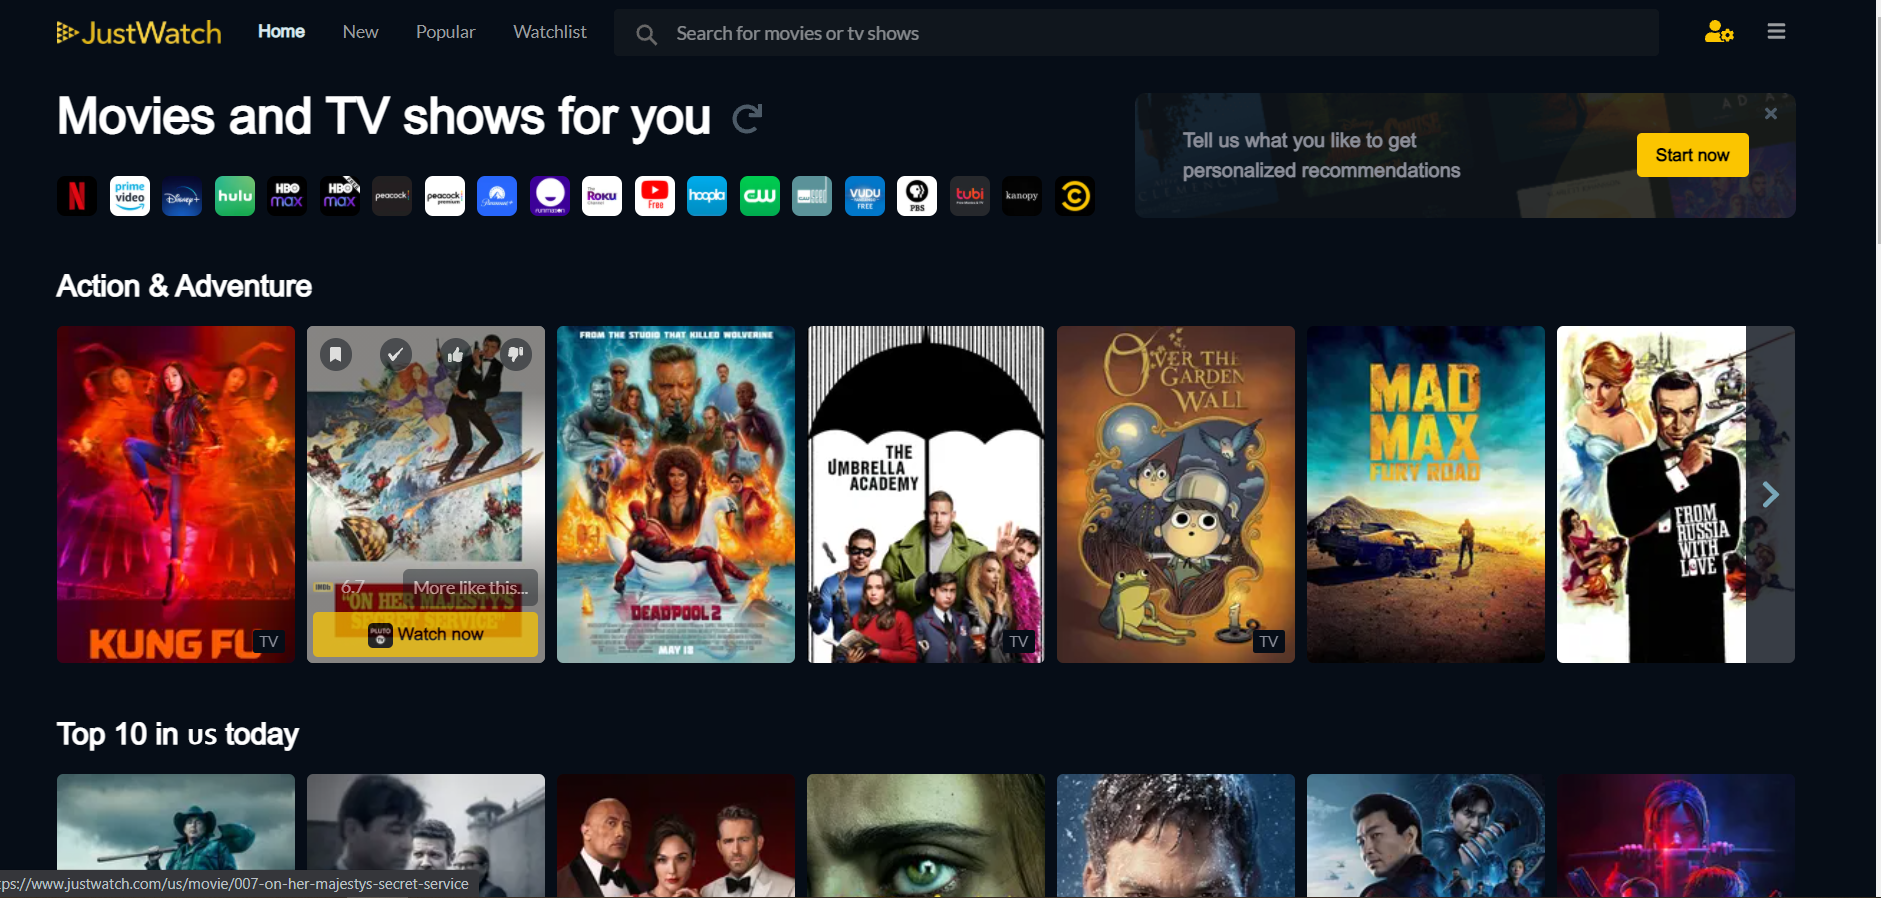This screenshot has width=1881, height=898.
Task: Open the account settings user icon
Action: 1719,32
